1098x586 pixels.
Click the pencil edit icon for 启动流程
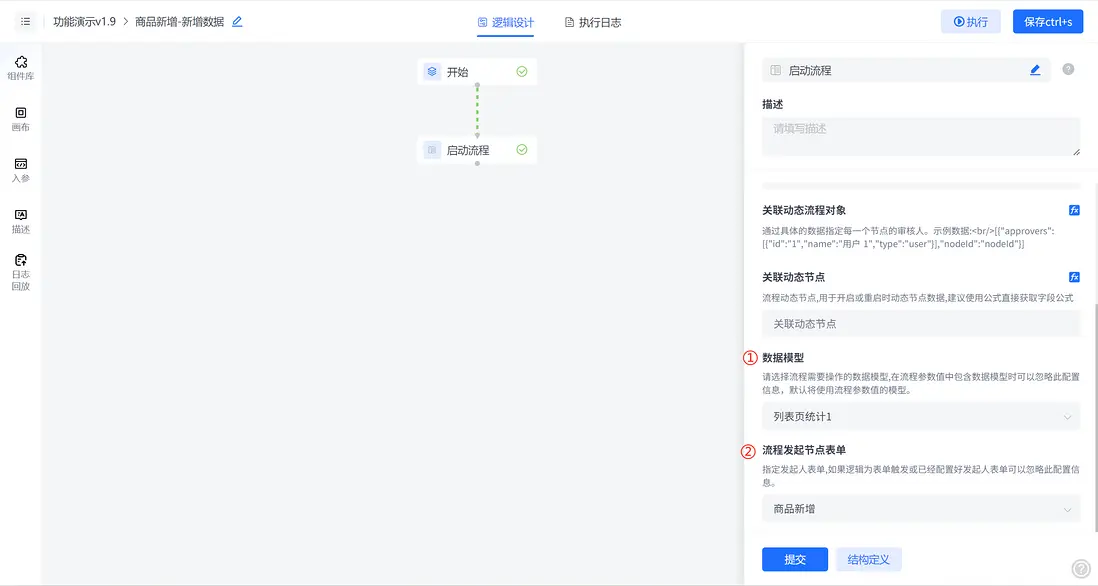click(1035, 69)
